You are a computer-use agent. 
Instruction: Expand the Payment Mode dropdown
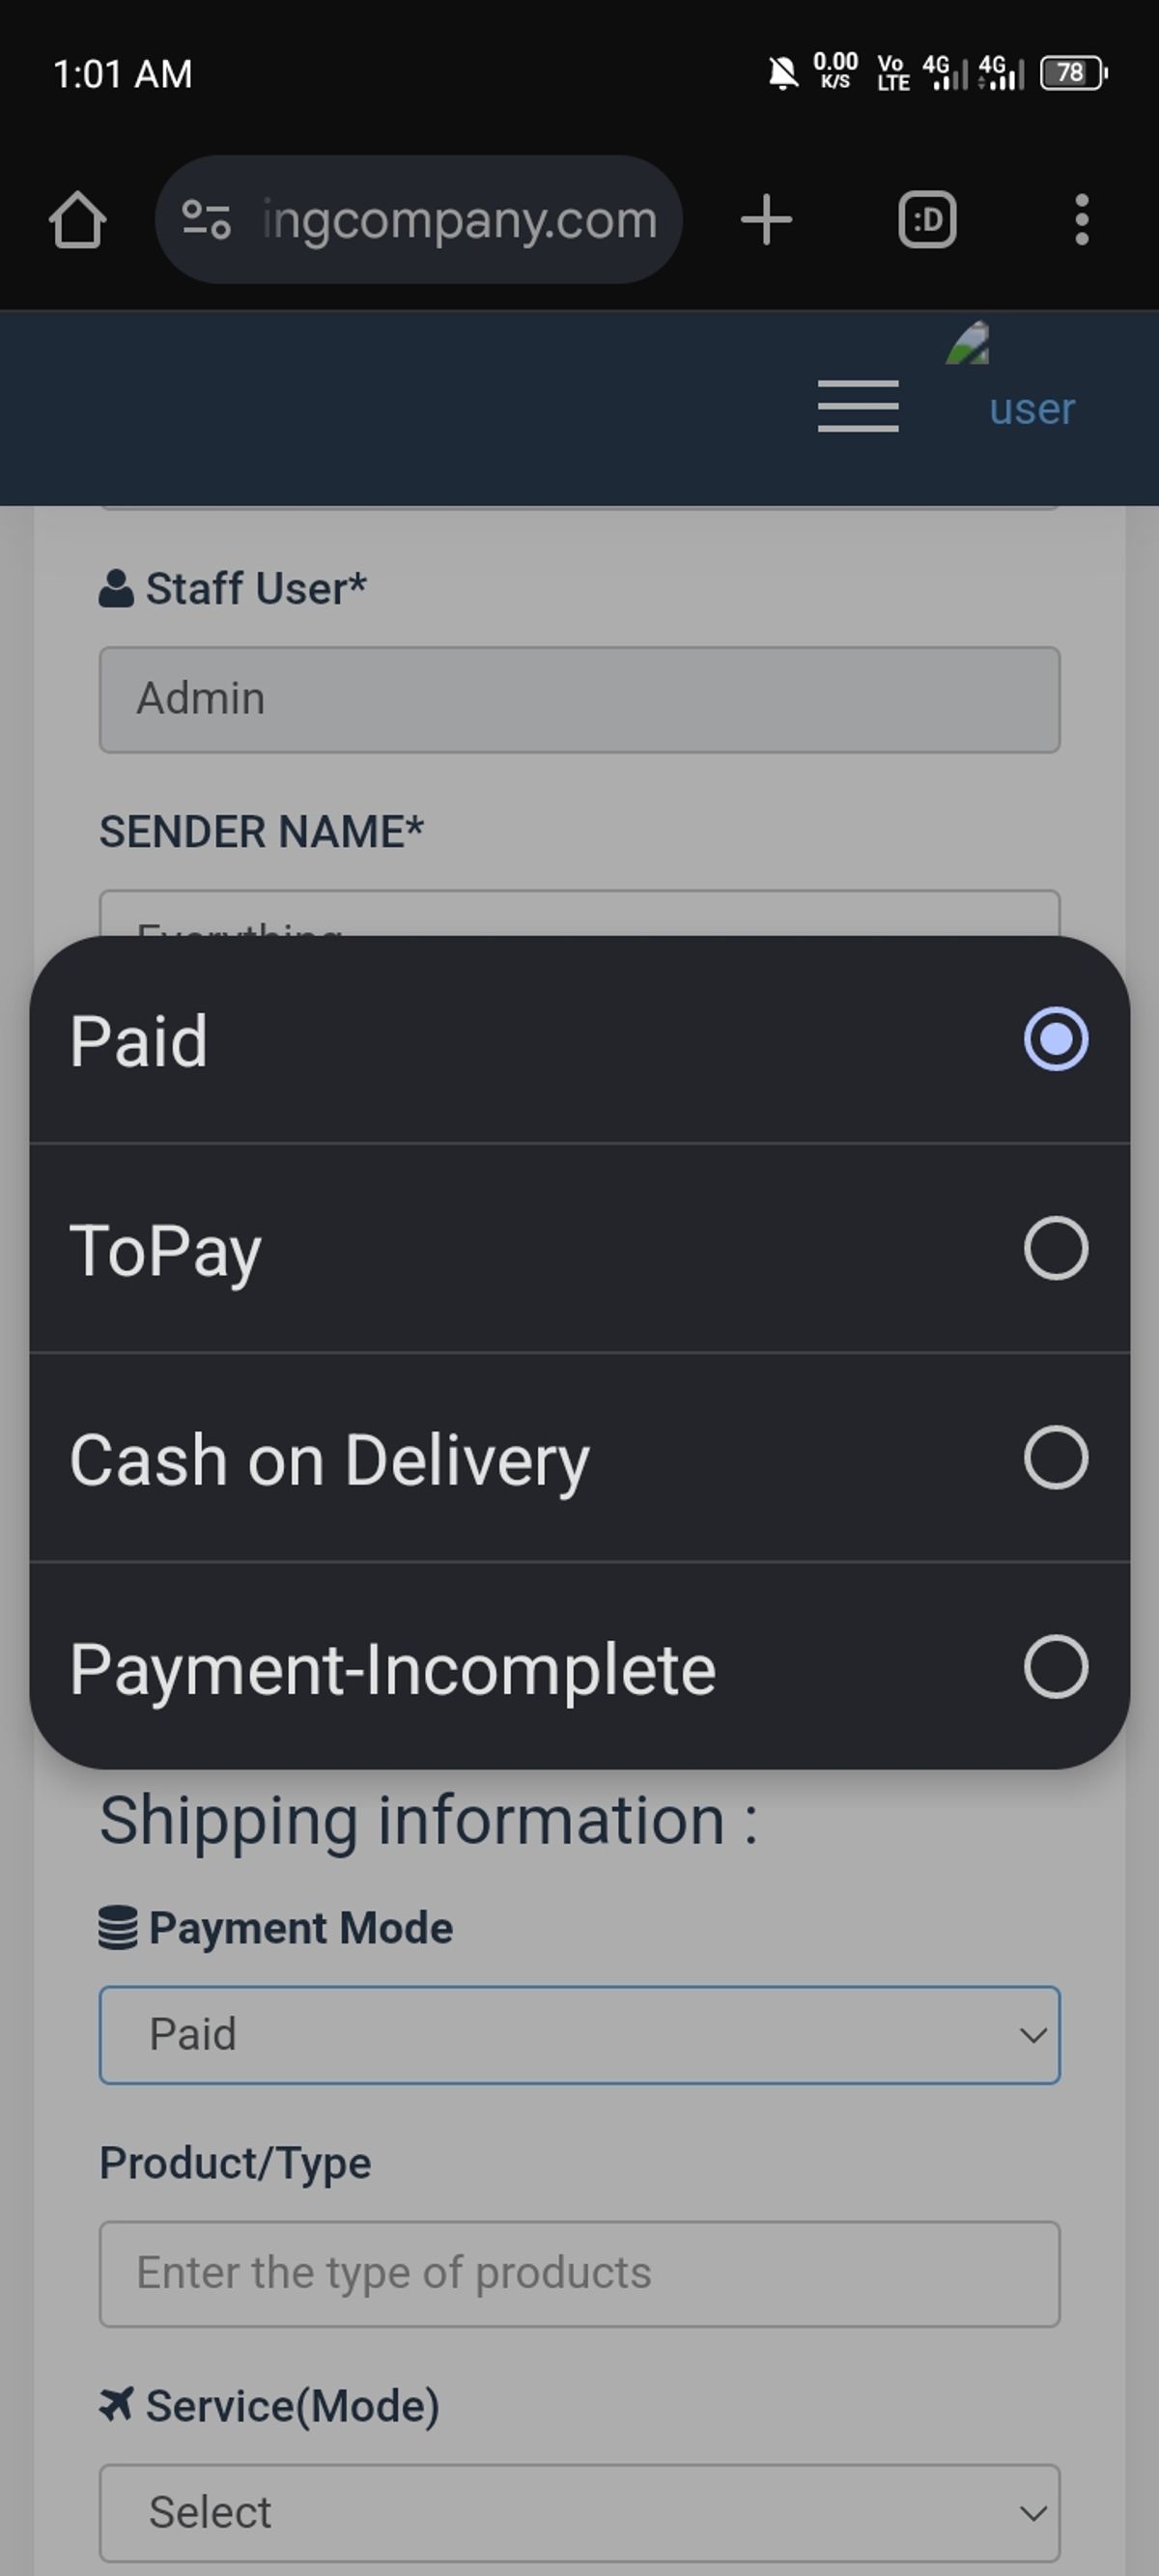579,2034
